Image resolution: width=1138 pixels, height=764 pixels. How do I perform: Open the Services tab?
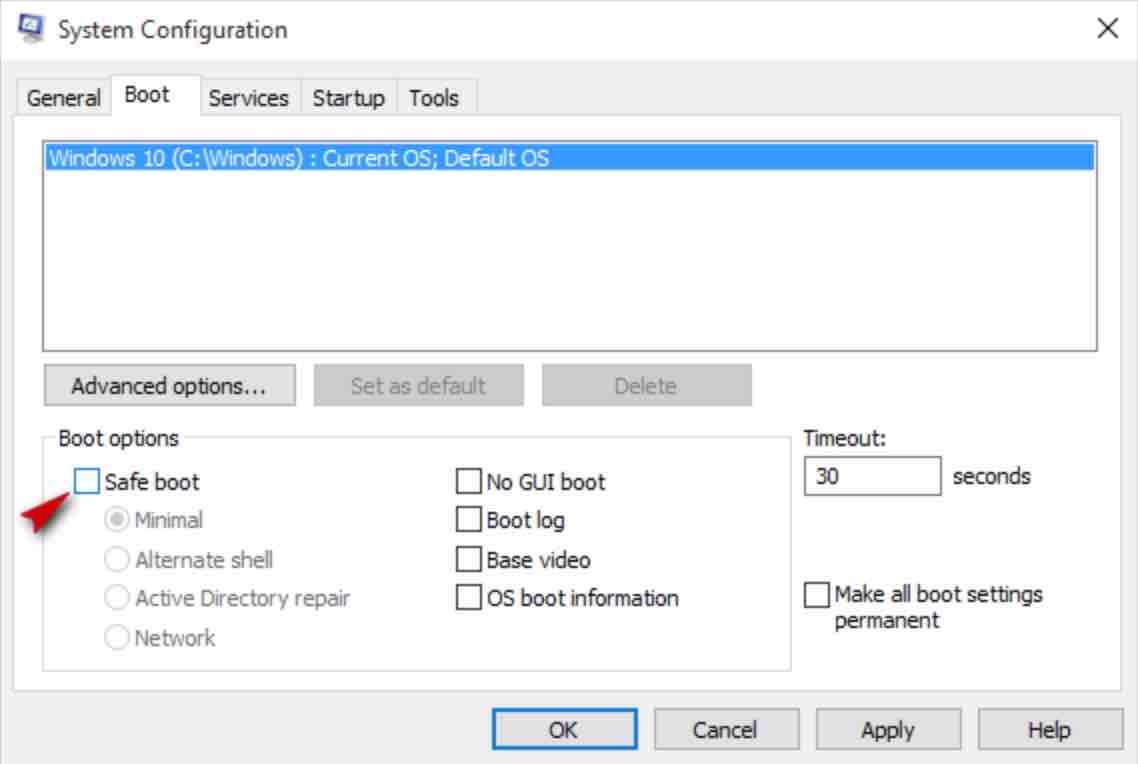coord(248,97)
